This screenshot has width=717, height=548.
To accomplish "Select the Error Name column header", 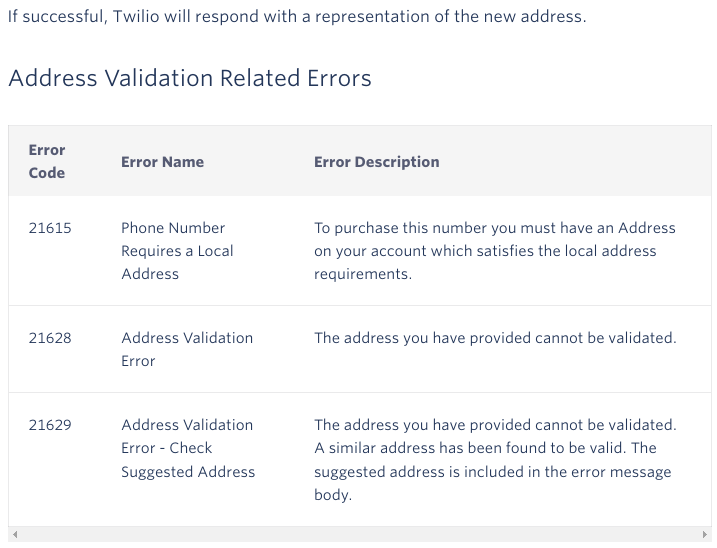I will [x=162, y=162].
